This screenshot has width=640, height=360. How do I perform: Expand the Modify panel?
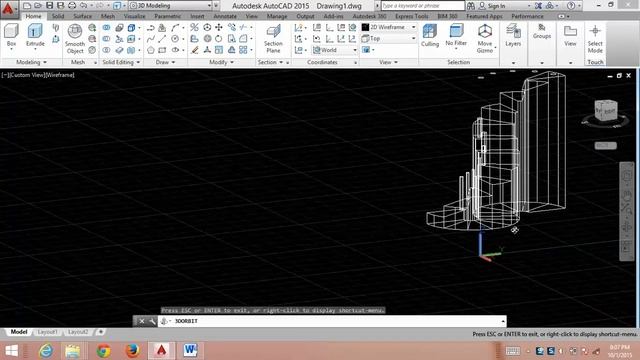tap(221, 62)
